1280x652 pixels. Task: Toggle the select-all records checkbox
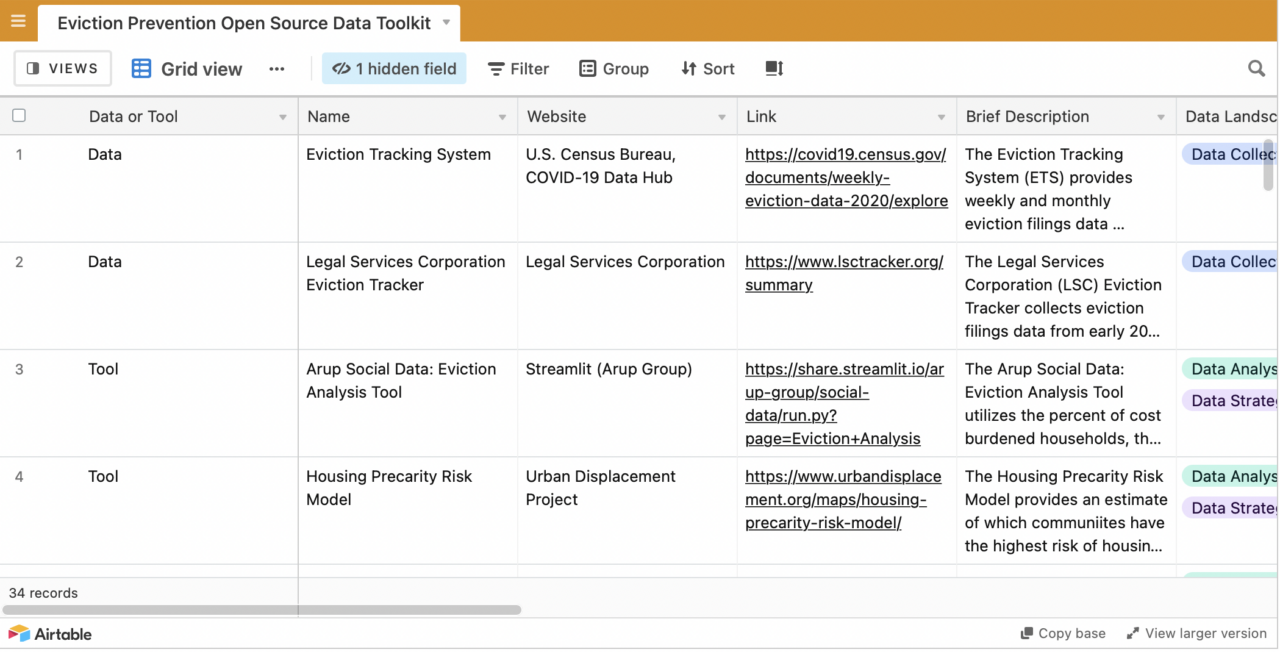(x=19, y=116)
